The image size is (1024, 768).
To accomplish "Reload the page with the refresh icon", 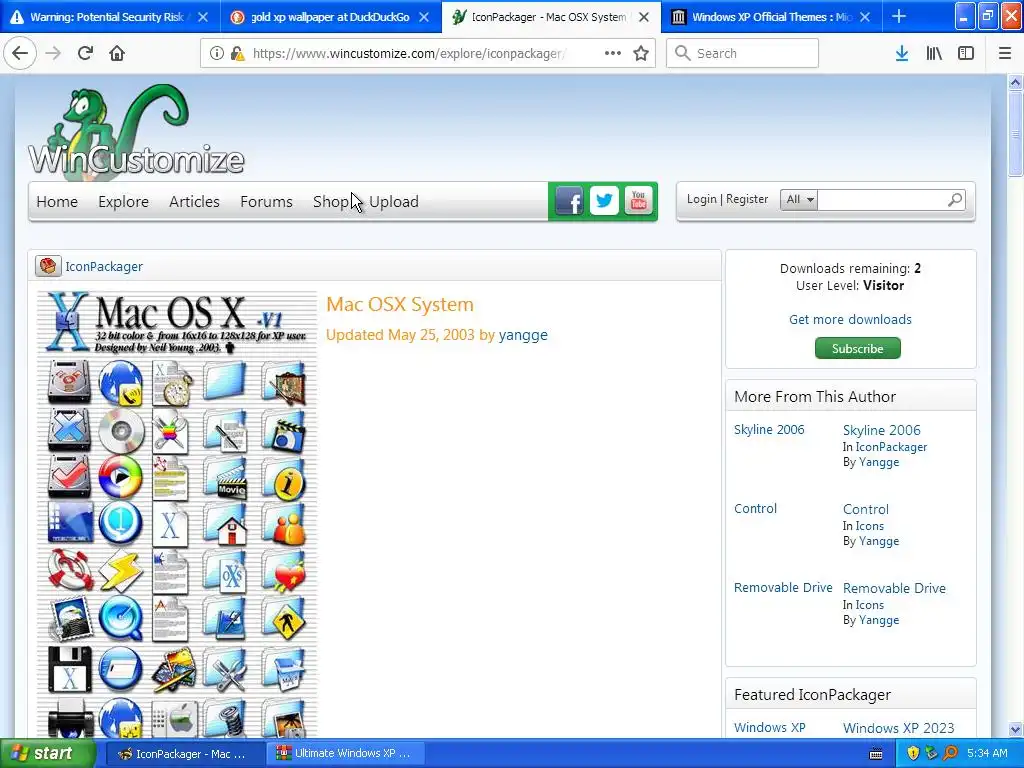I will click(x=85, y=53).
